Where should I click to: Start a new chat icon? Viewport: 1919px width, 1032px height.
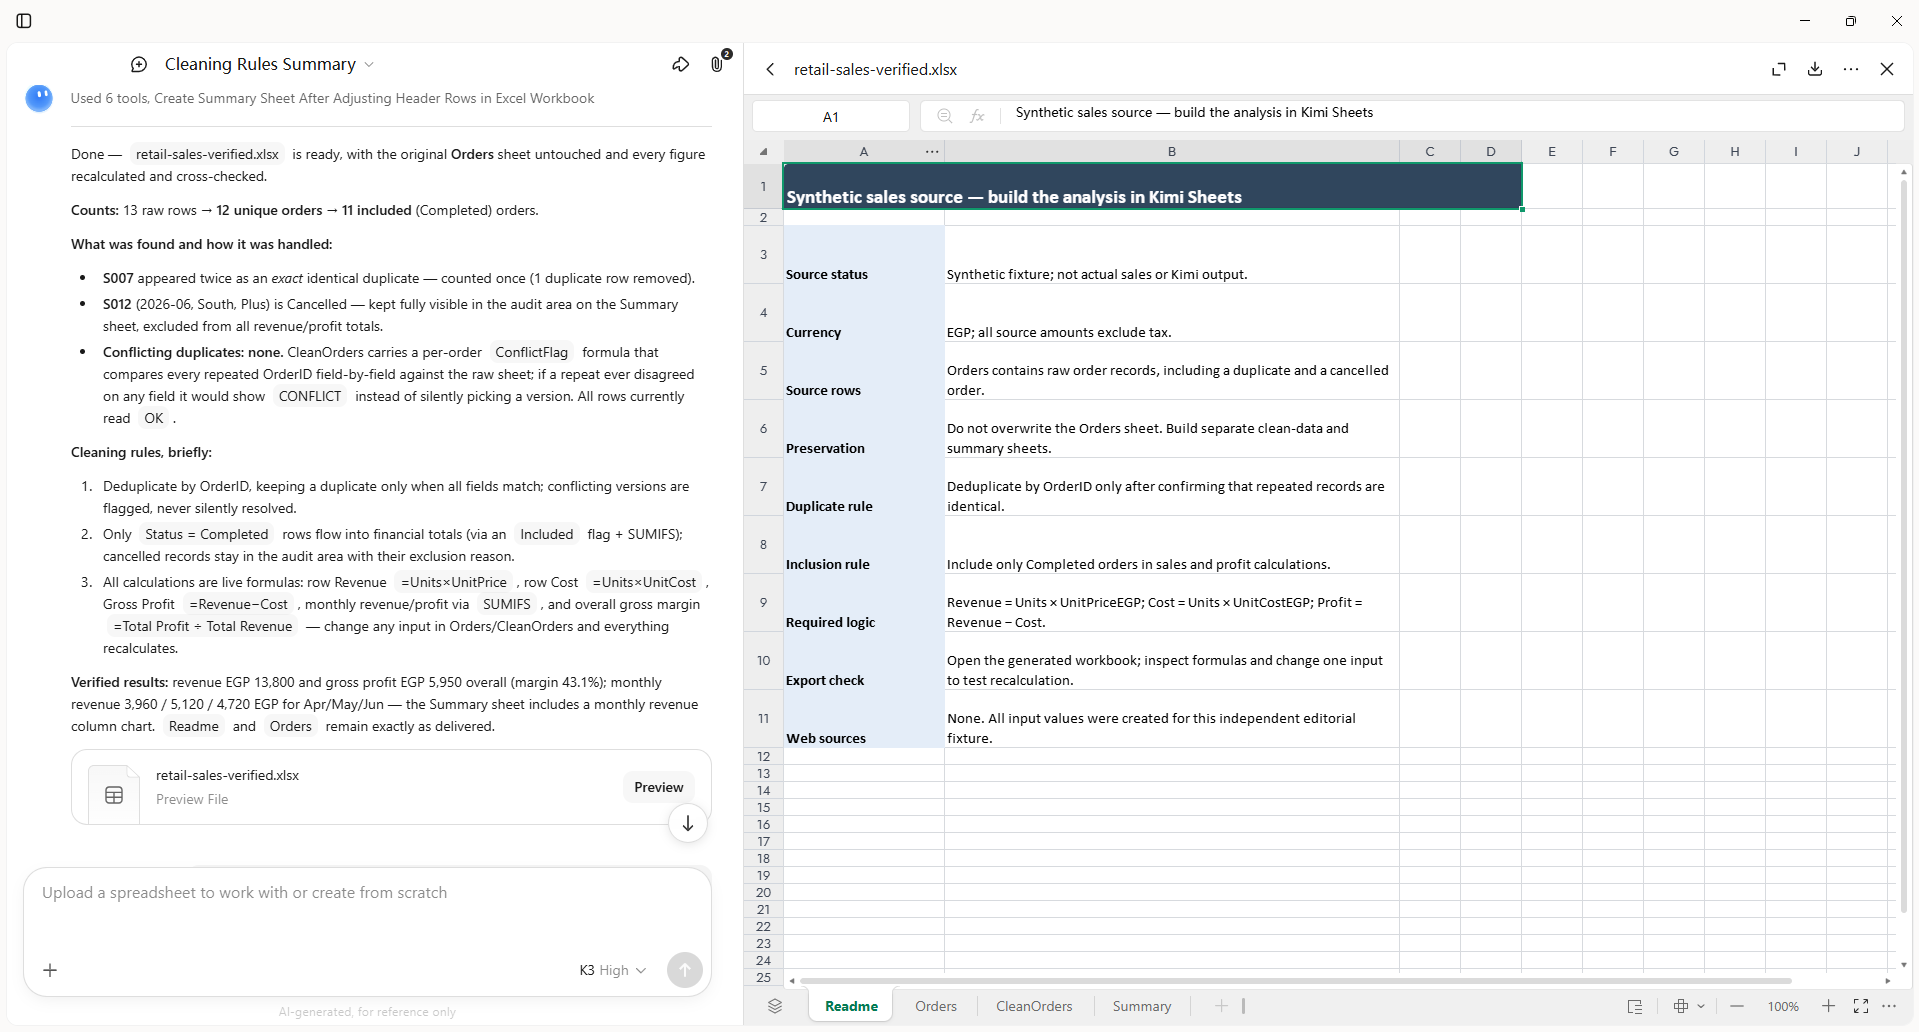[139, 65]
